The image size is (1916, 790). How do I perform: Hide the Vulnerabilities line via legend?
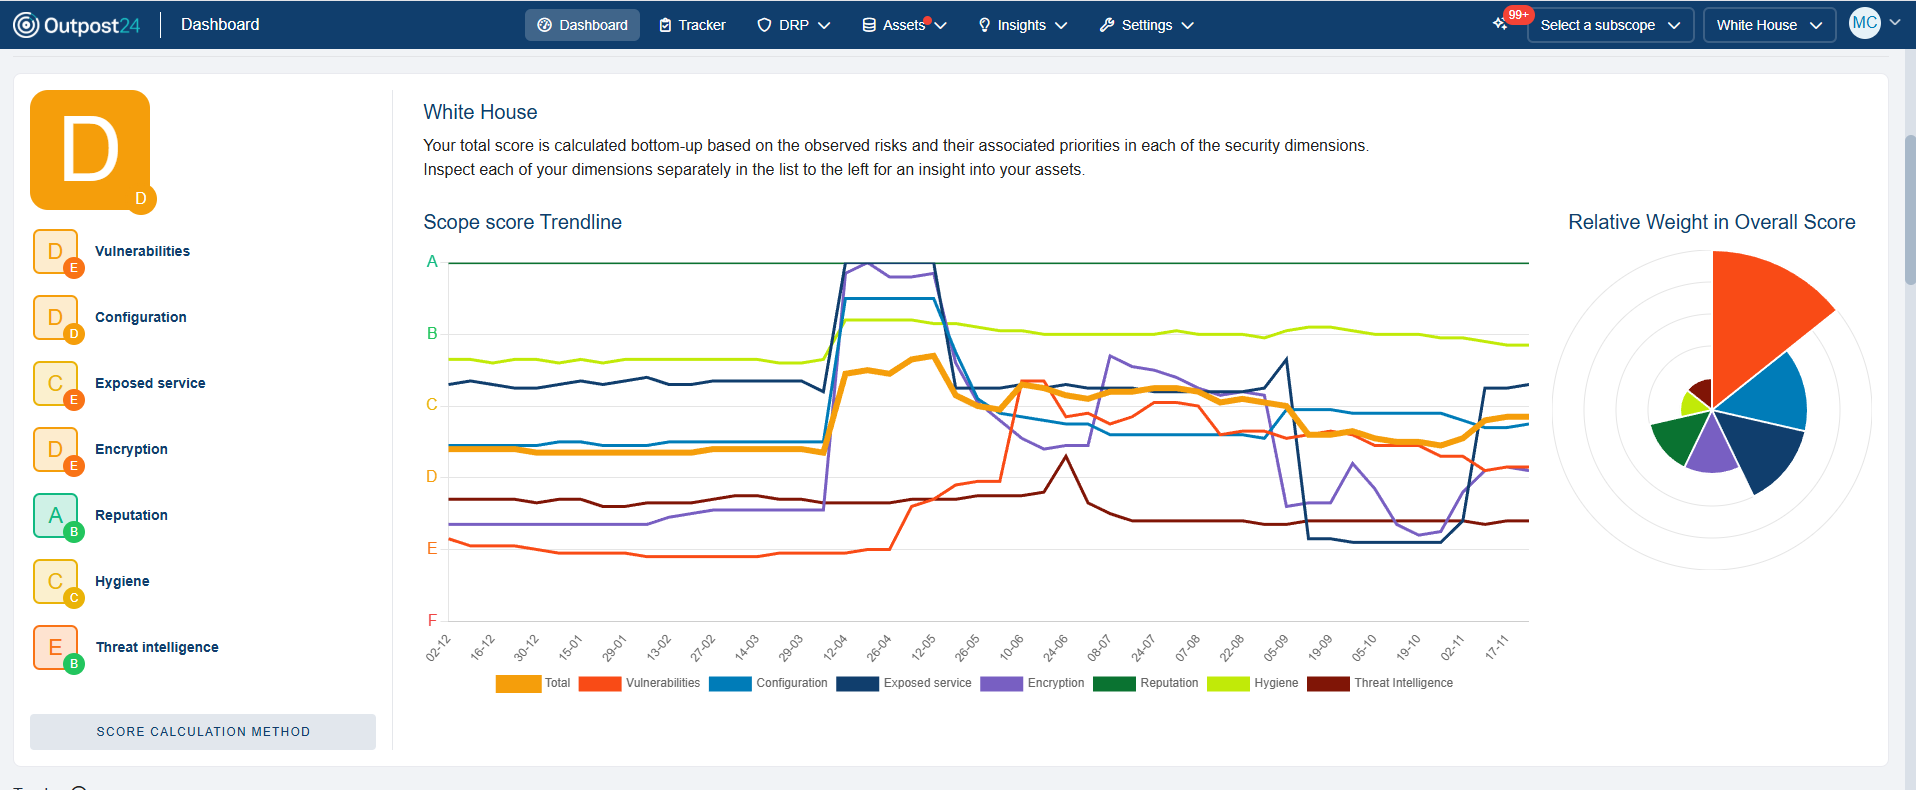pos(639,683)
